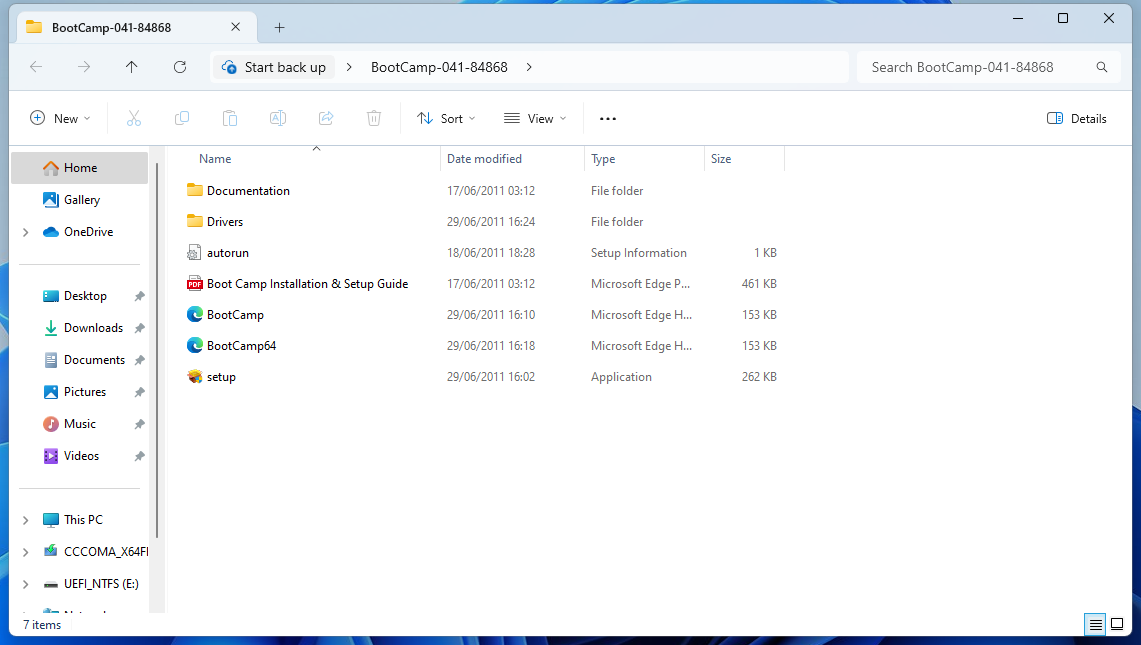Minimize the File Explorer window
Screen dimensions: 1141x645
coord(1018,18)
